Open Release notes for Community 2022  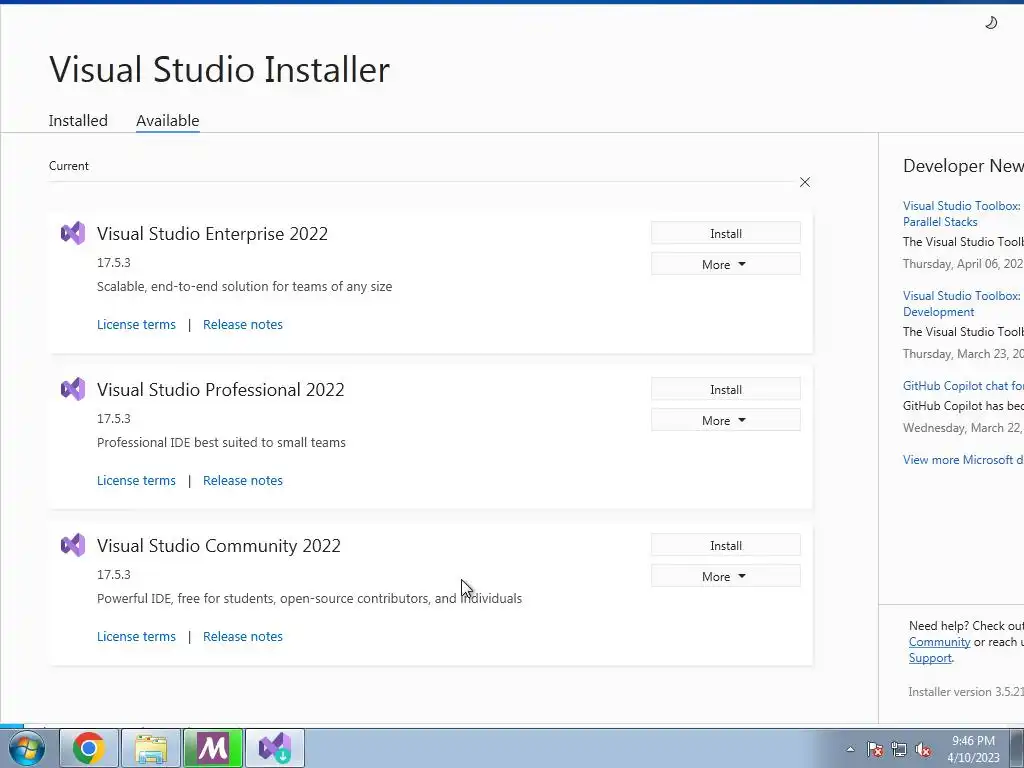[x=243, y=636]
